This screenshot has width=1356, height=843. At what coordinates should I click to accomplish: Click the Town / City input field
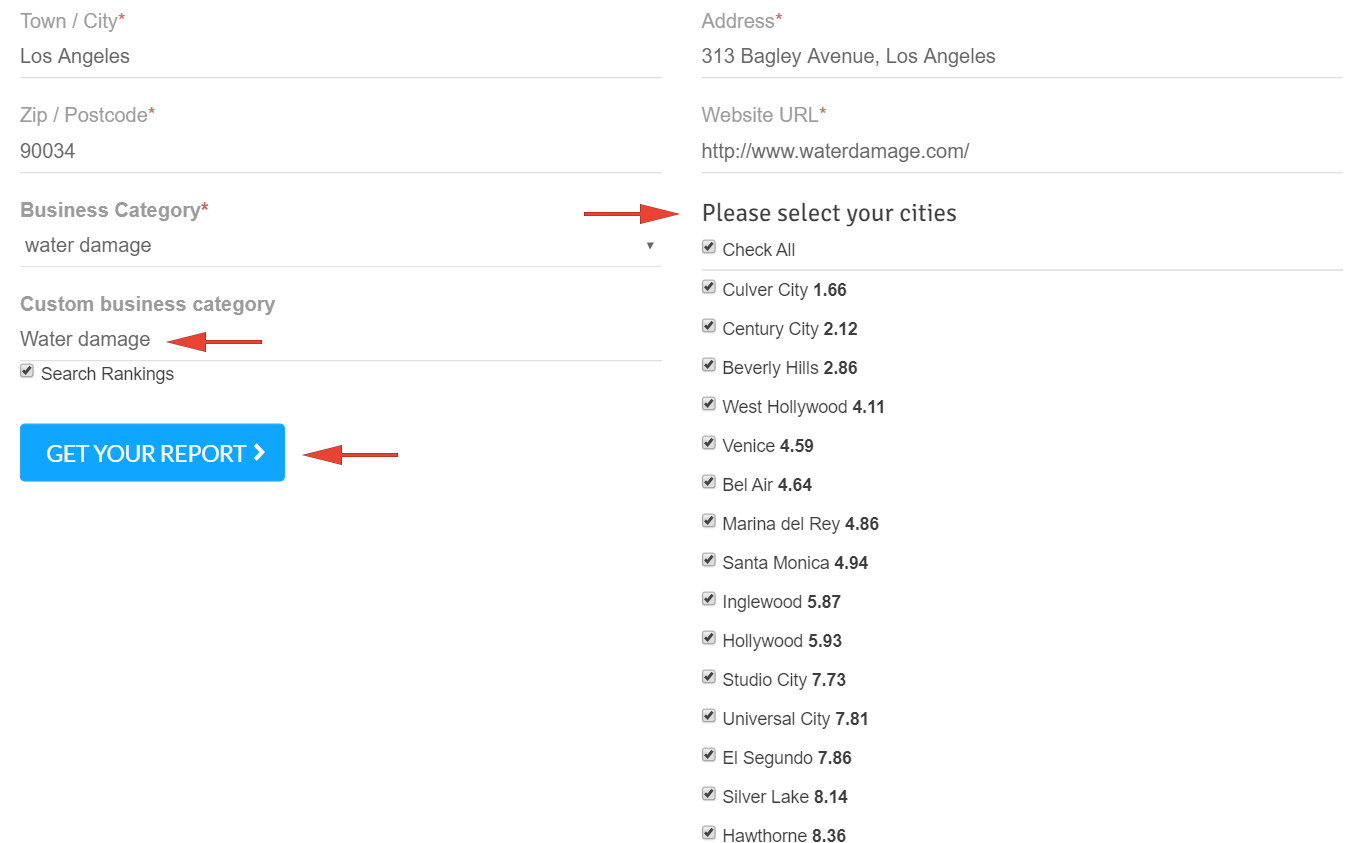(340, 57)
